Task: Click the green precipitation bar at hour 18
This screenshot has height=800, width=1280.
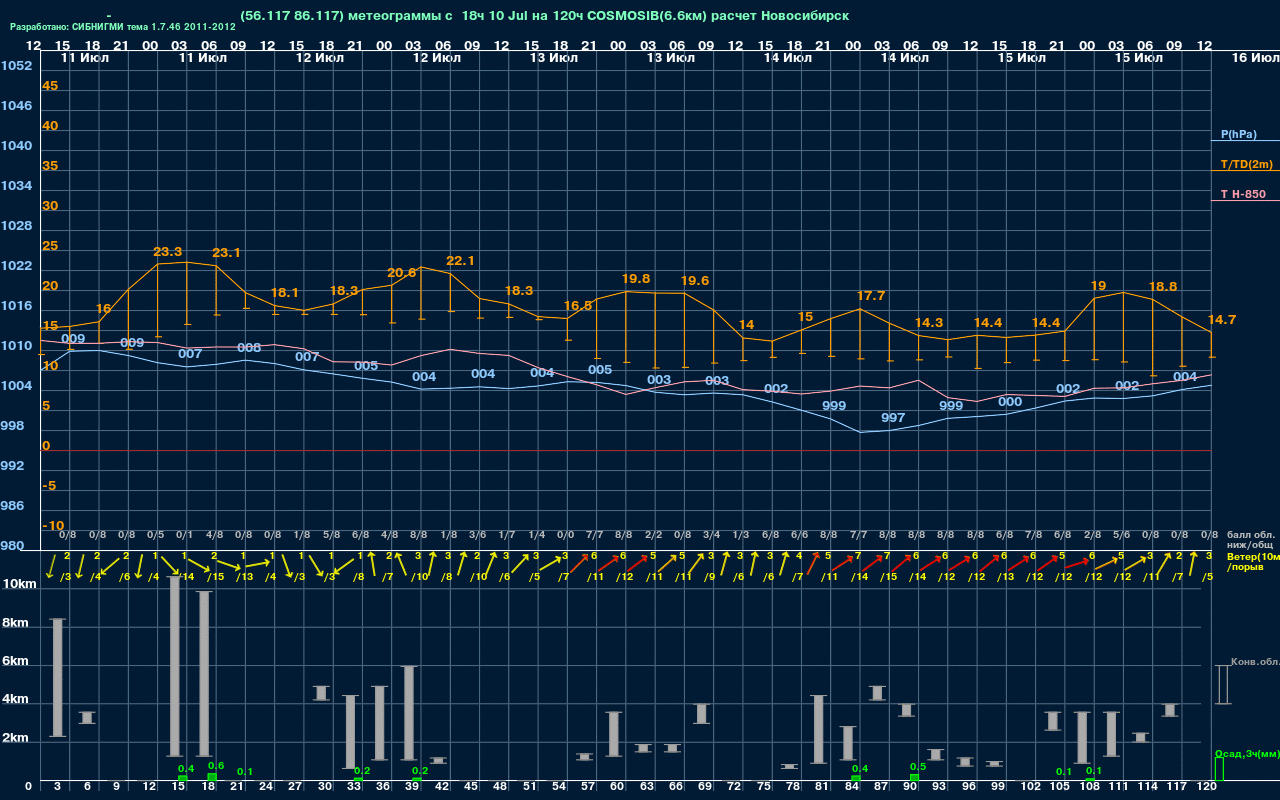Action: point(212,778)
